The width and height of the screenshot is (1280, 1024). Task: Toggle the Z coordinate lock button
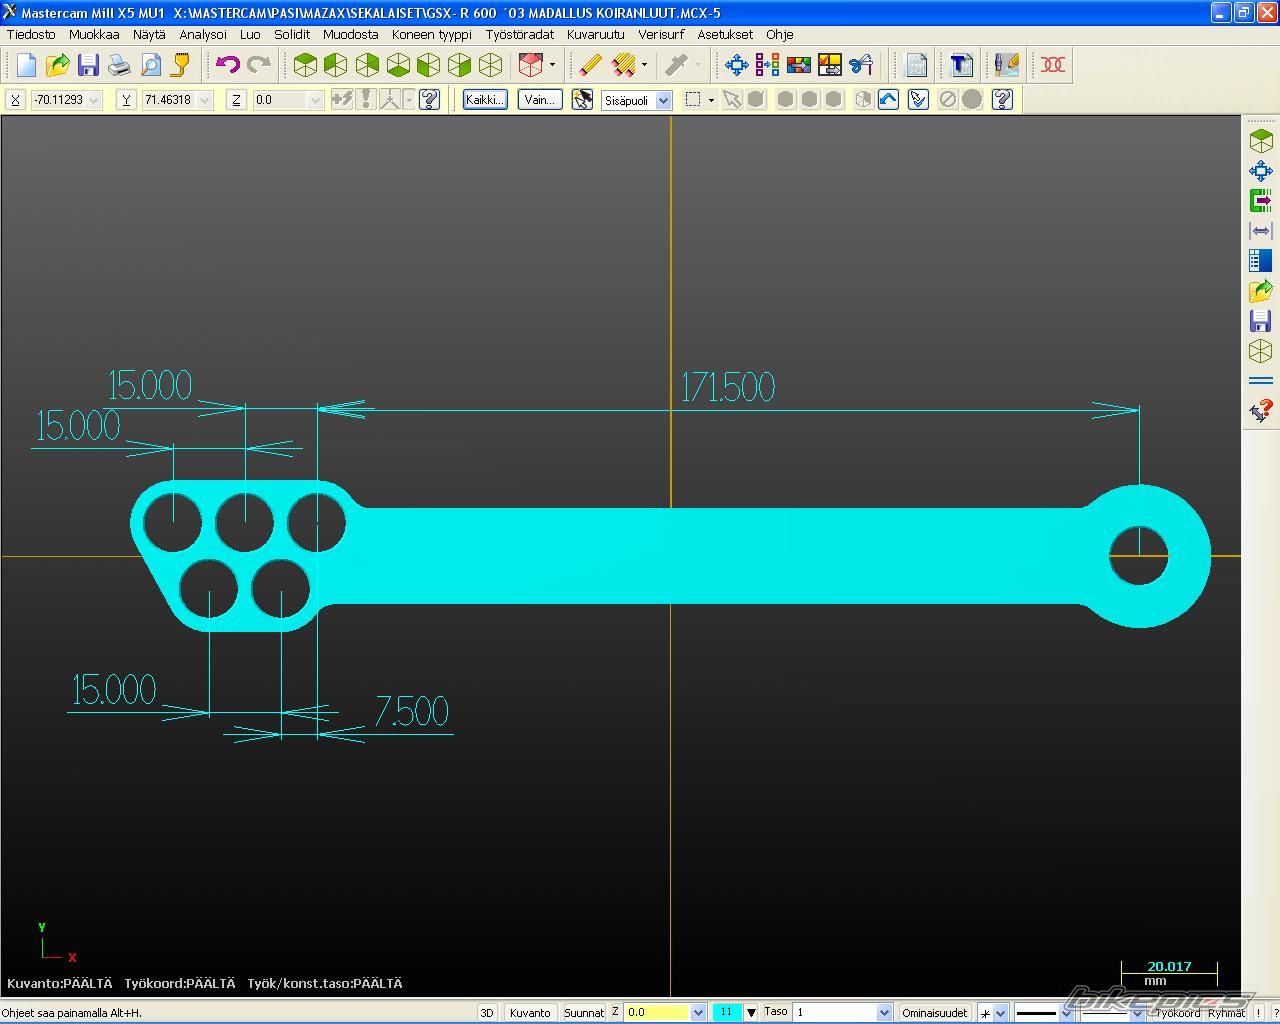point(236,100)
